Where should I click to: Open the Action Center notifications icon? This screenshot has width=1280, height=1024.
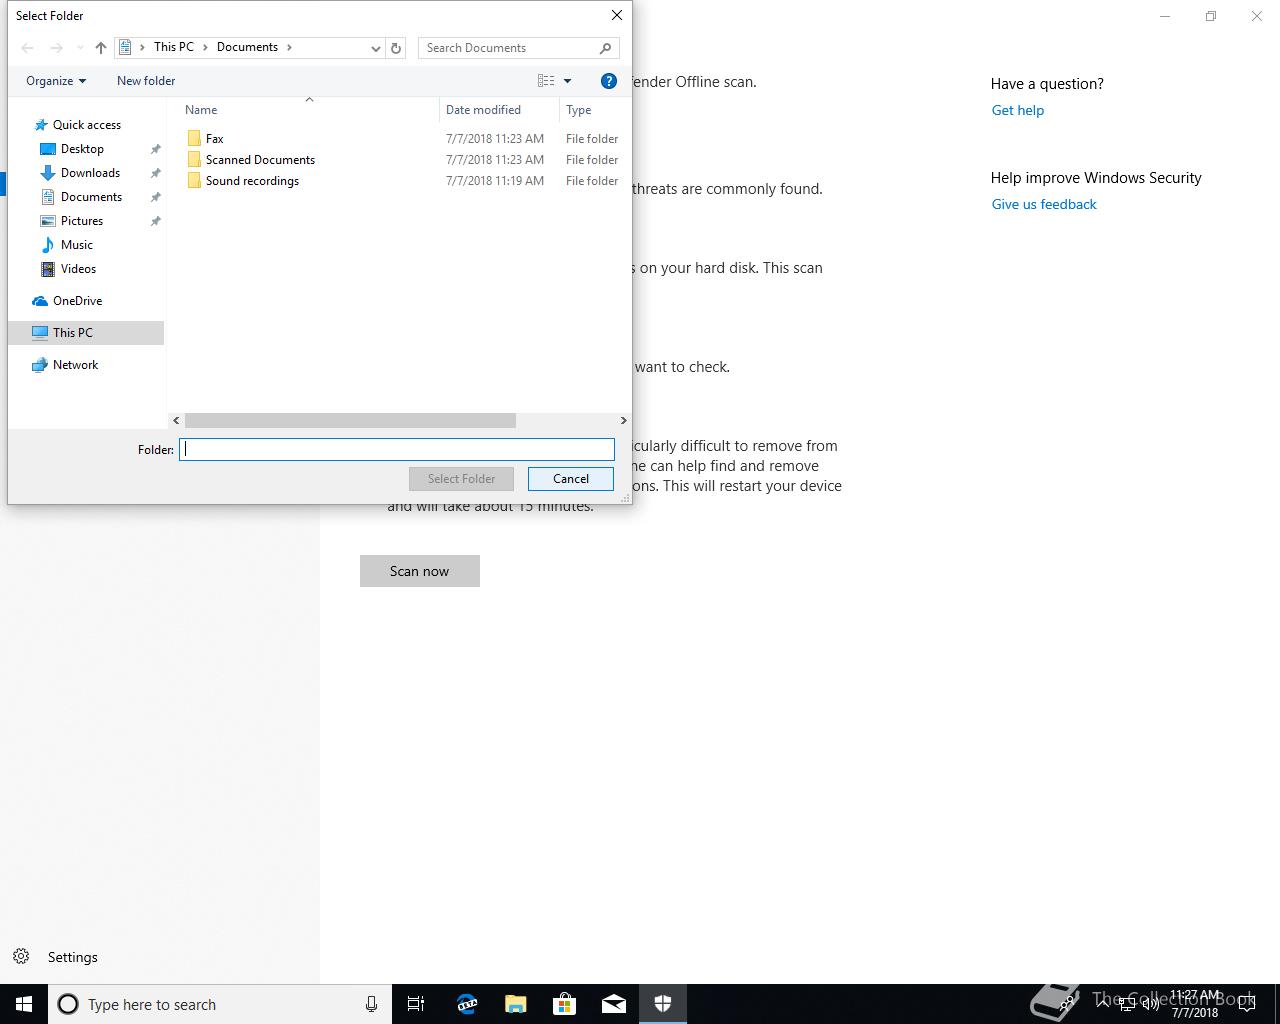pos(1247,1004)
